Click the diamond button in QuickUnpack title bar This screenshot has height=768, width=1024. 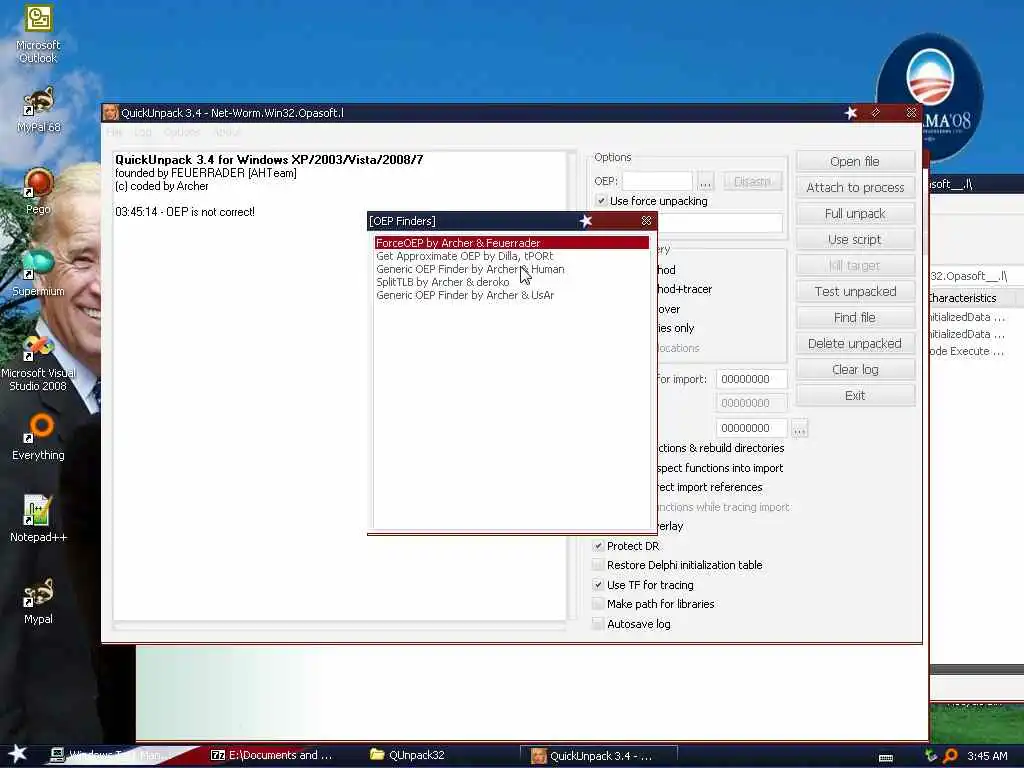[876, 113]
